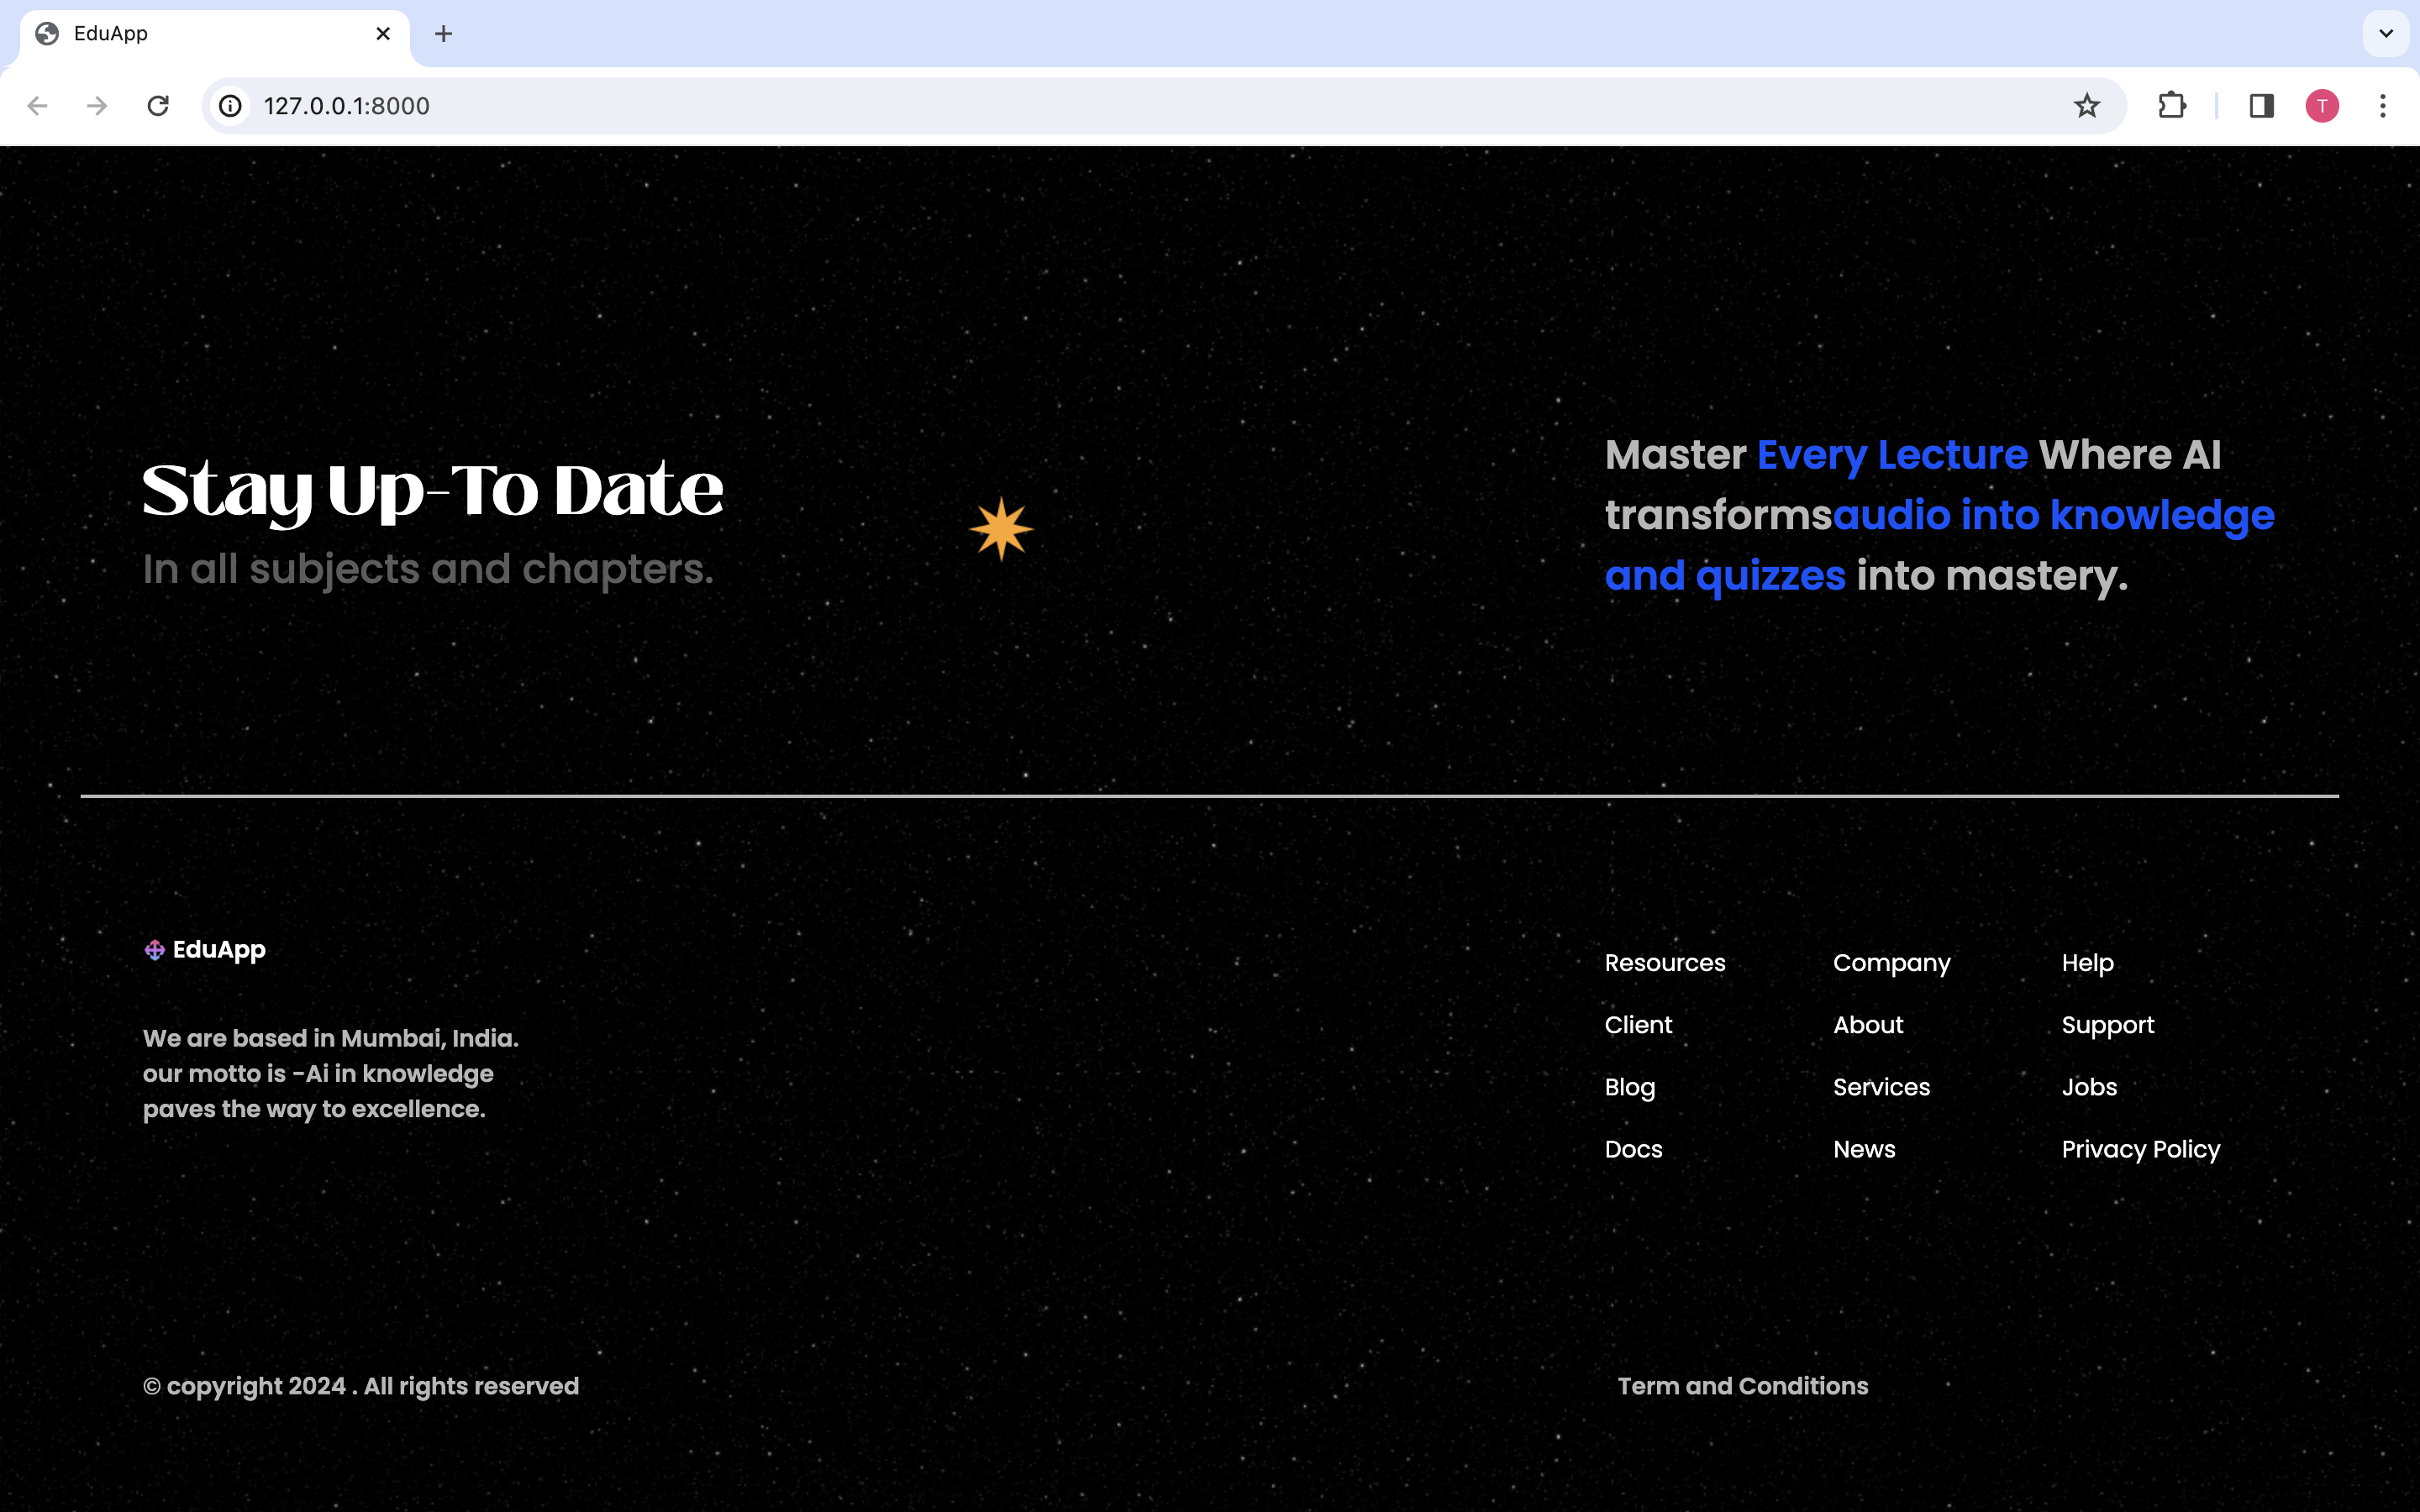Close the EduApp tab
2420x1512 pixels.
point(383,34)
